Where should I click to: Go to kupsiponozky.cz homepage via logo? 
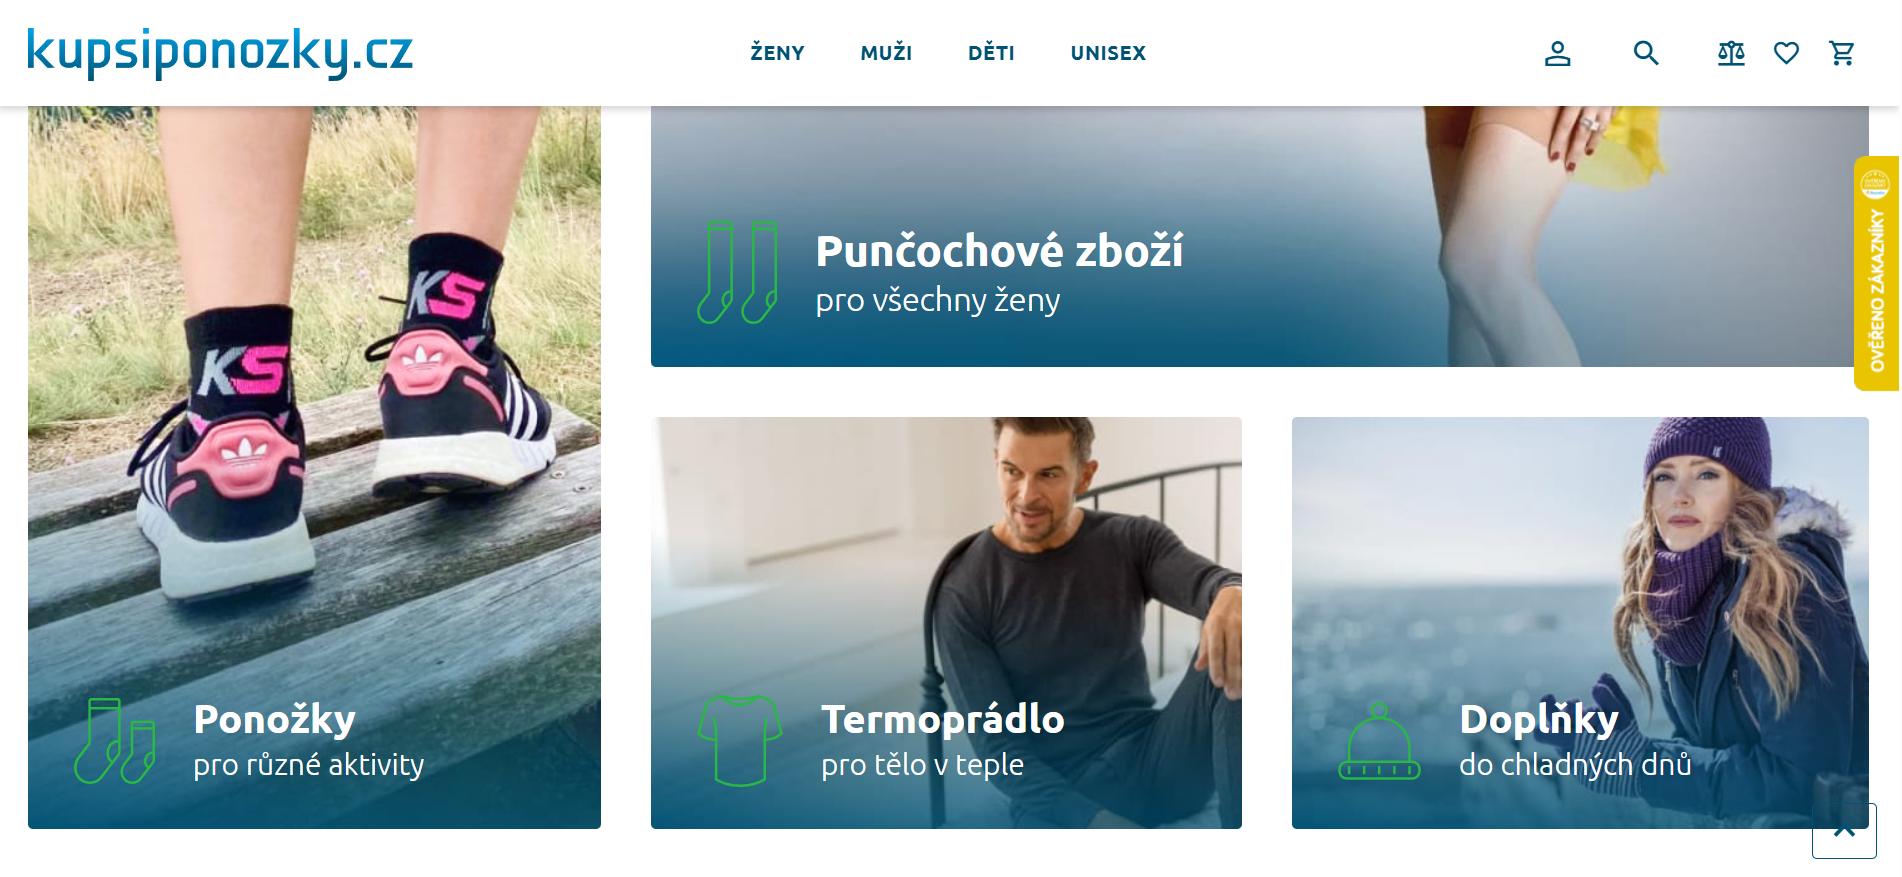point(220,52)
